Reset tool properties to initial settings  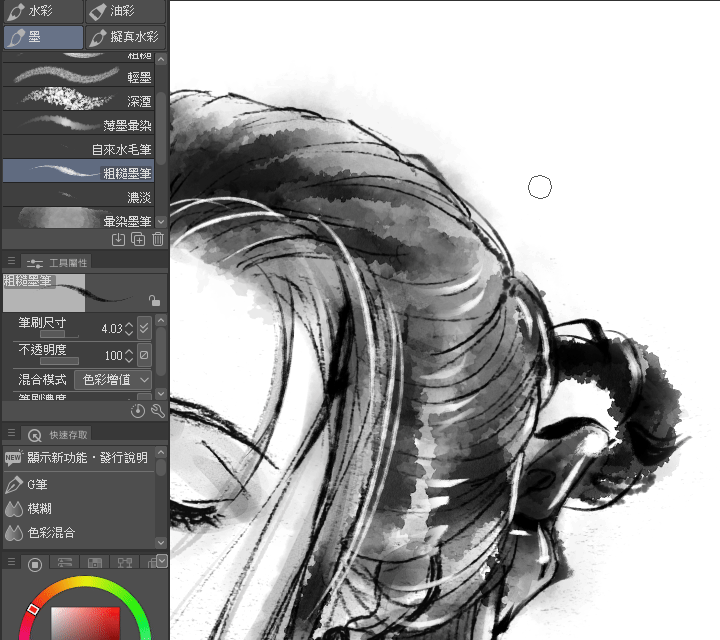coord(138,411)
